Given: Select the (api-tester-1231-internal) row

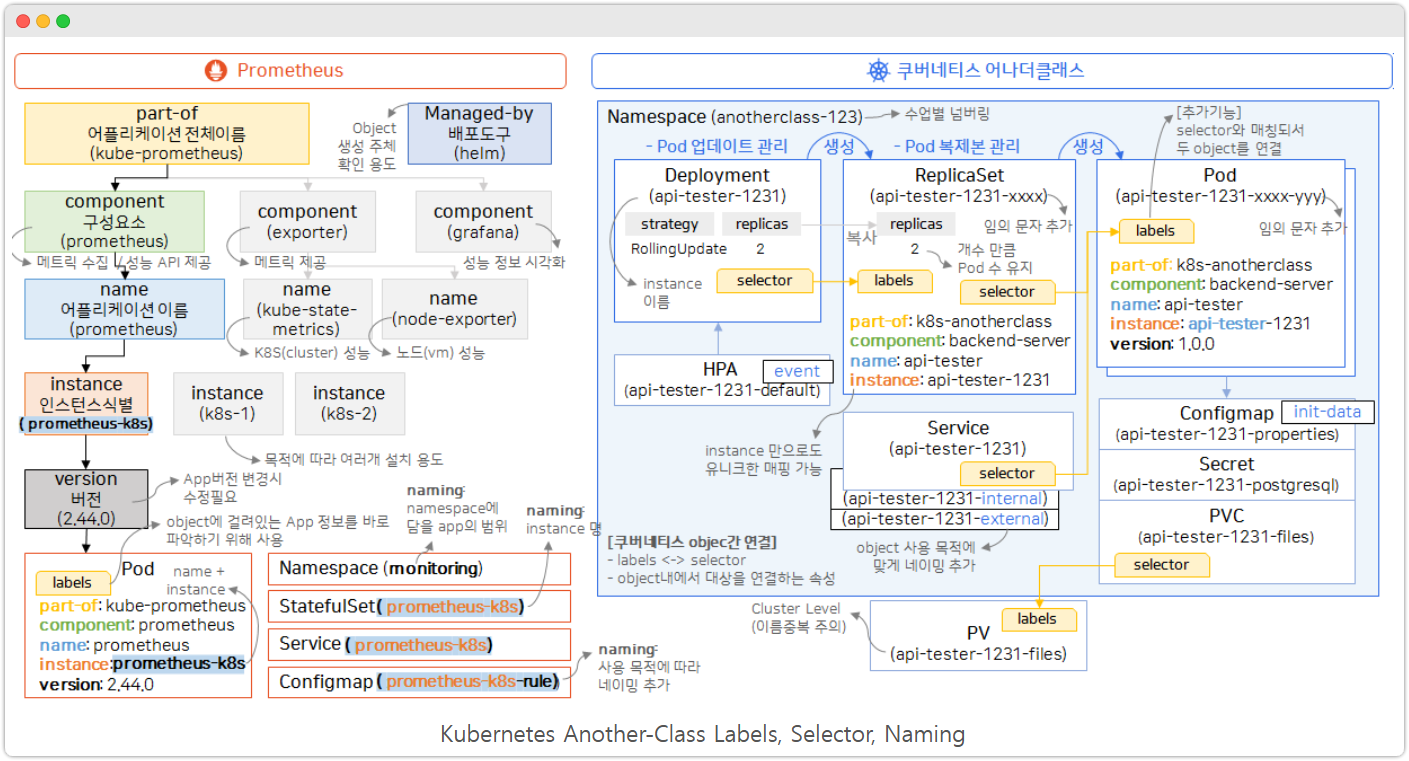Looking at the screenshot, I should [x=945, y=499].
